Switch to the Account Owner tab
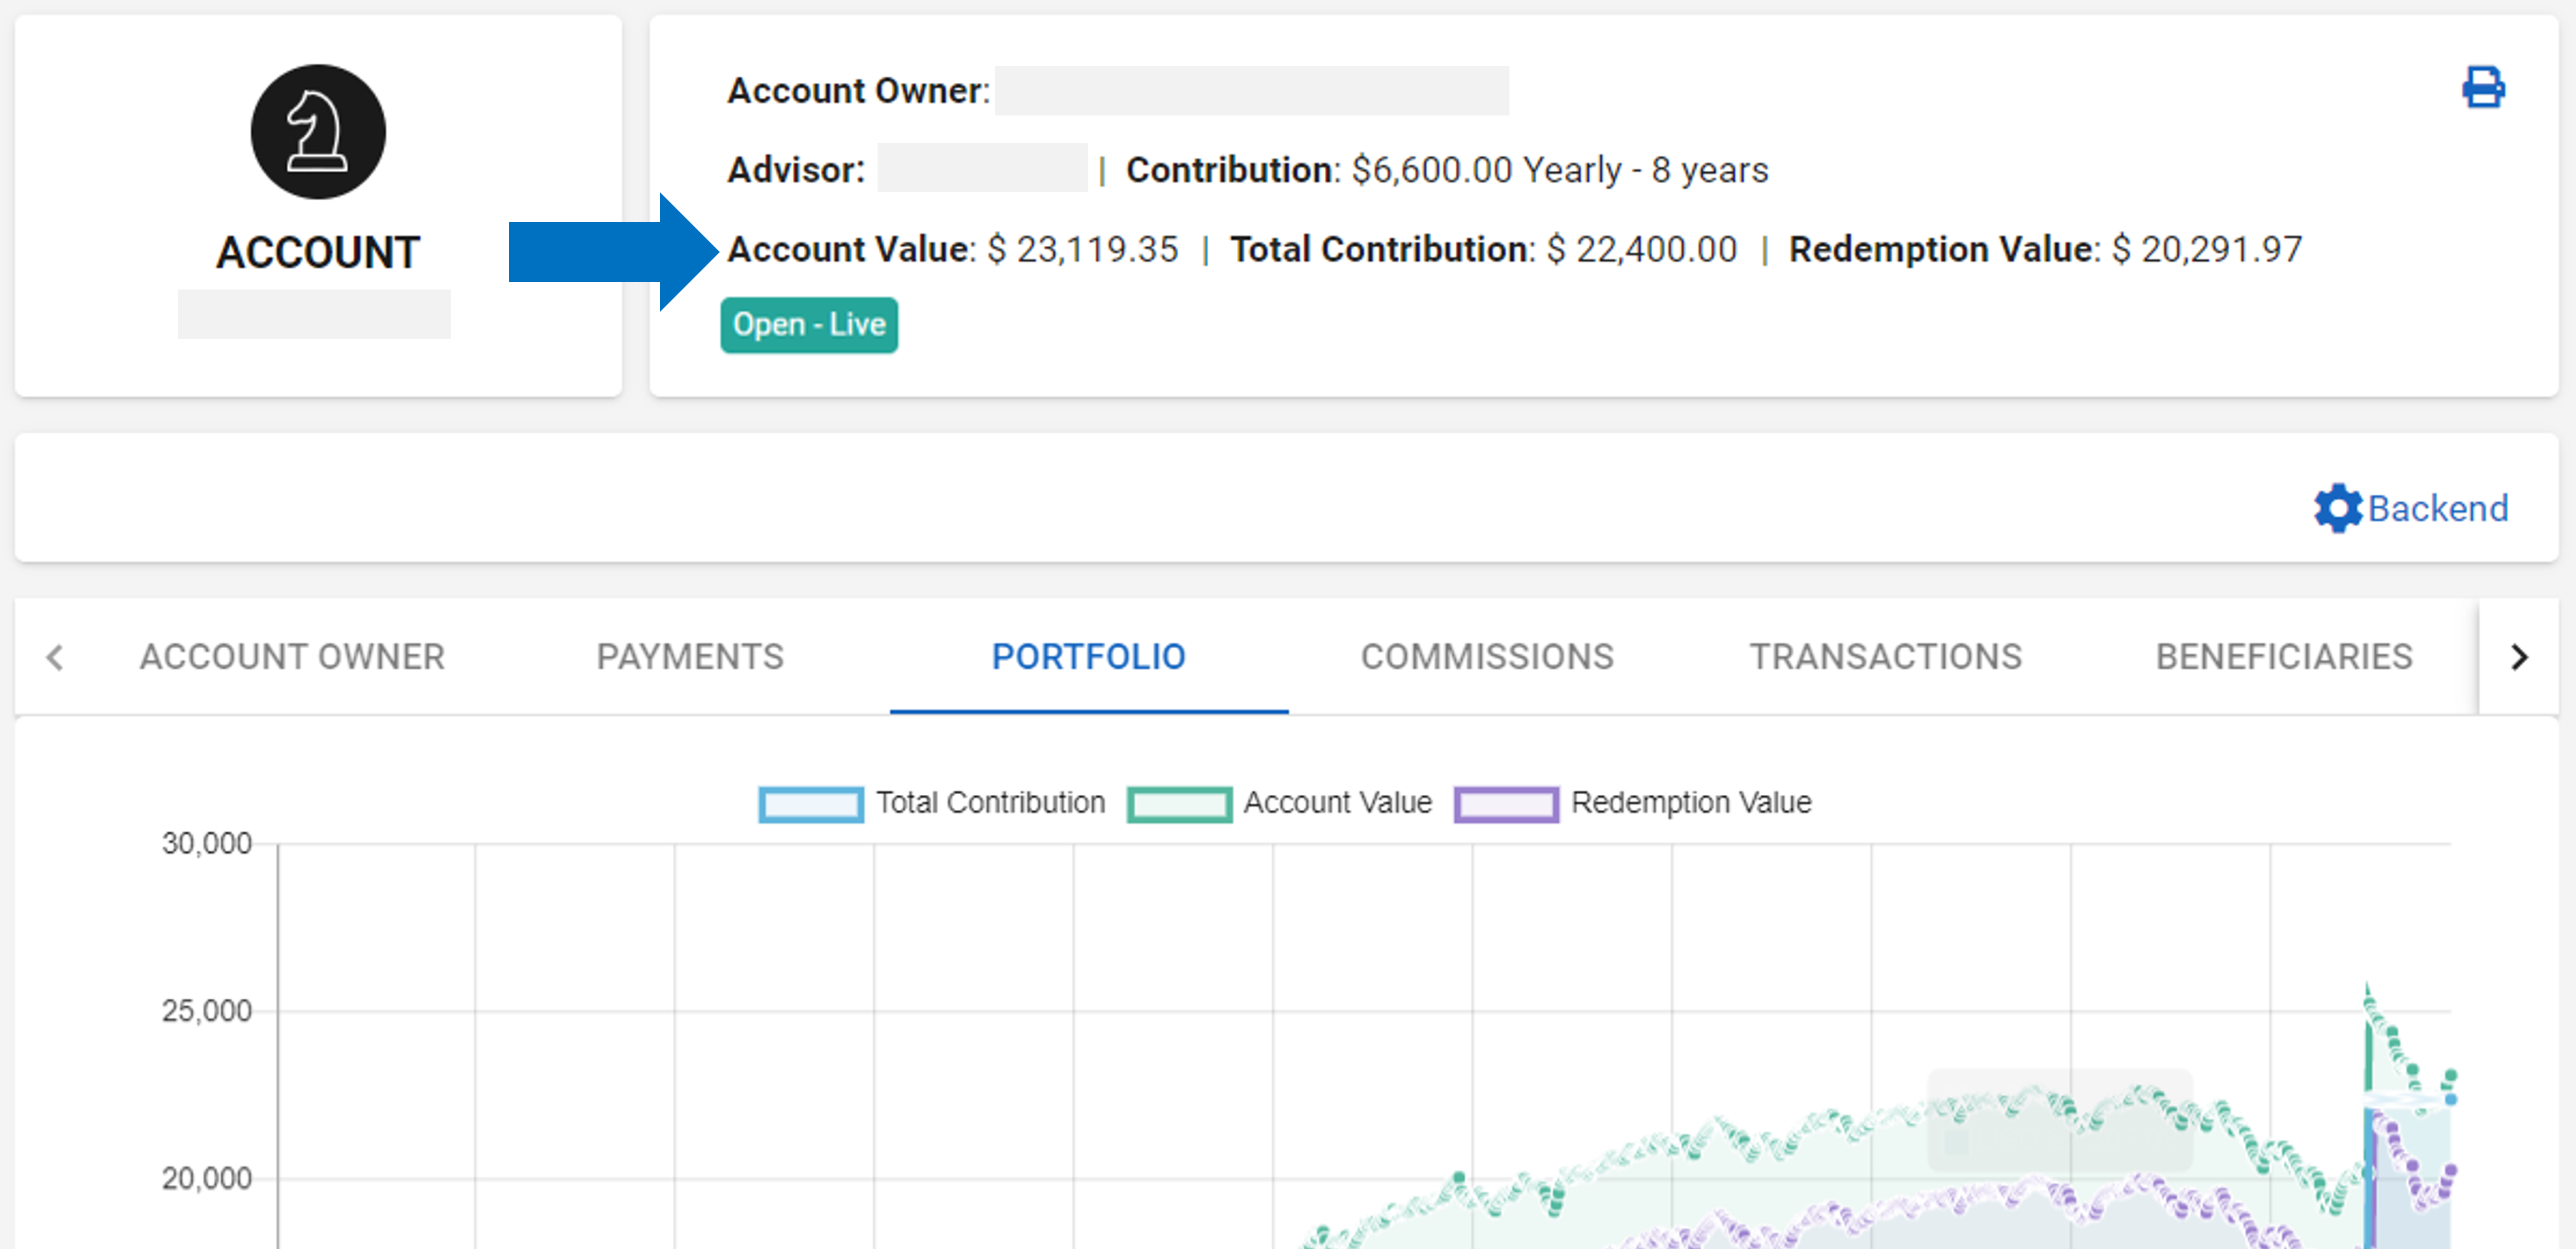The width and height of the screenshot is (2576, 1249). [x=292, y=656]
